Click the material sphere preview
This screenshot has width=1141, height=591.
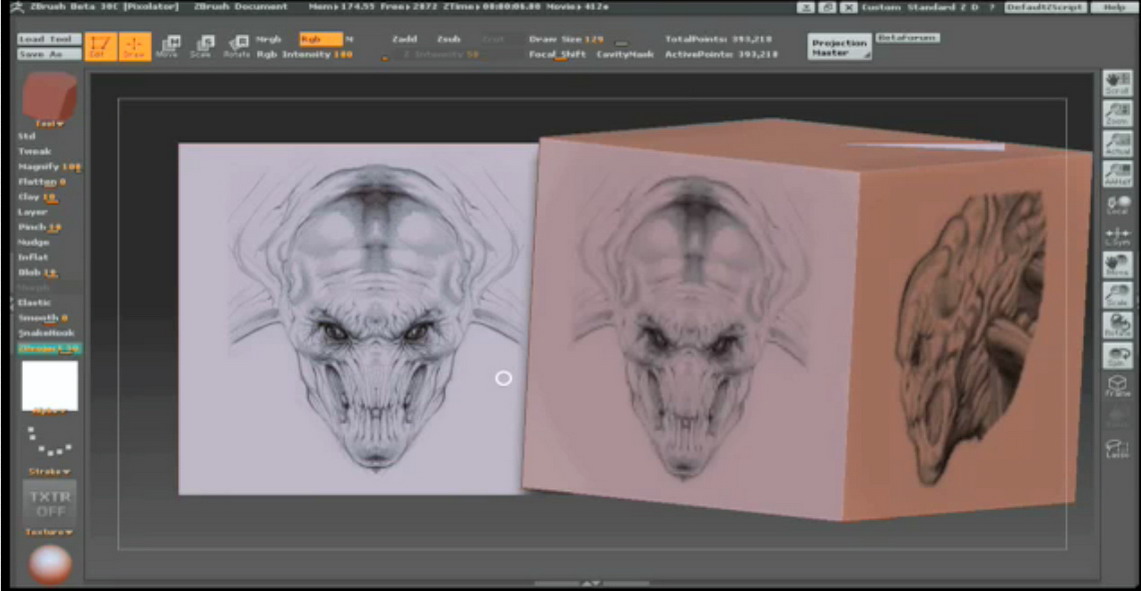(50, 564)
